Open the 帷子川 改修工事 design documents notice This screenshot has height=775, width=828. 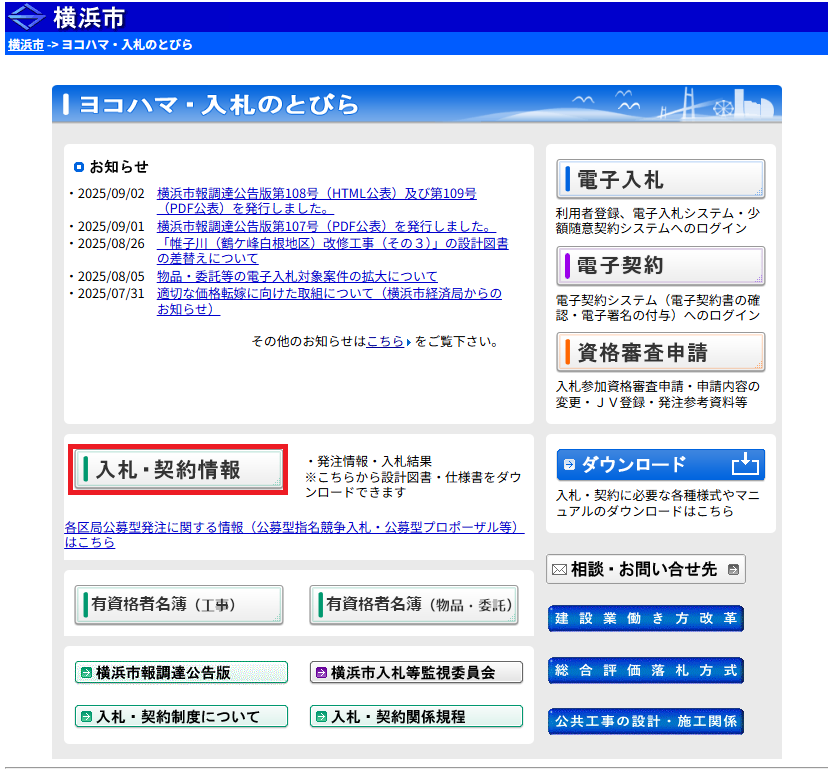click(333, 251)
